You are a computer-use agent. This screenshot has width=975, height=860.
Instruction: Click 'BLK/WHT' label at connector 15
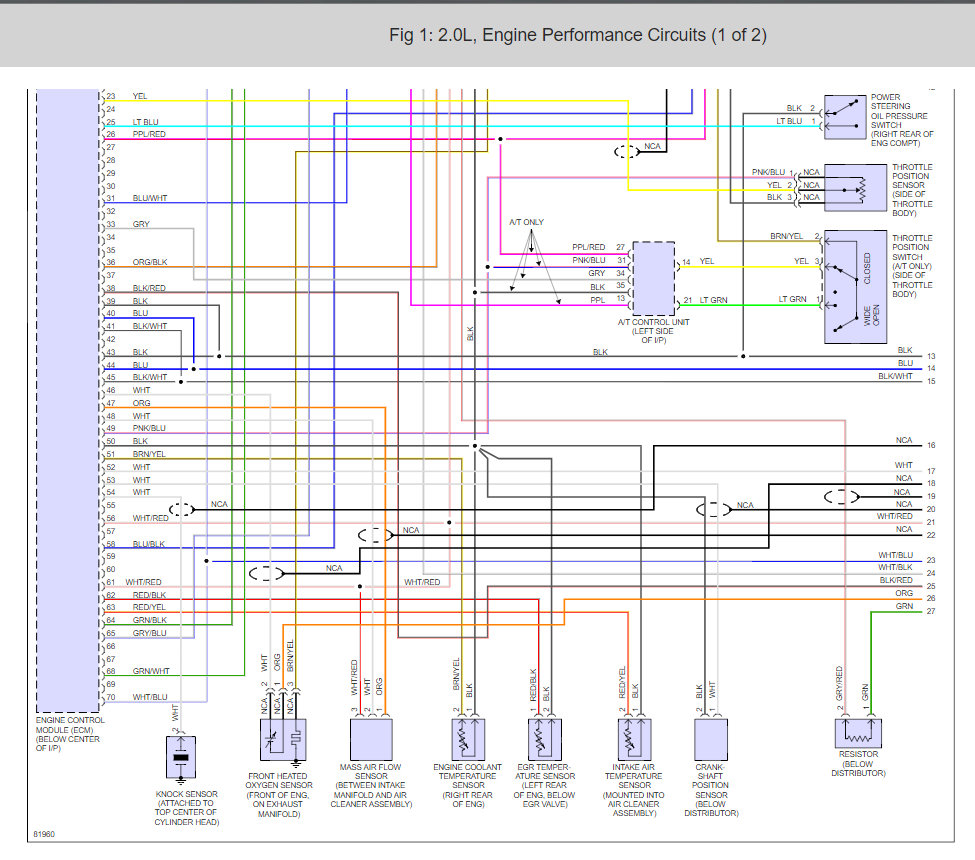895,376
